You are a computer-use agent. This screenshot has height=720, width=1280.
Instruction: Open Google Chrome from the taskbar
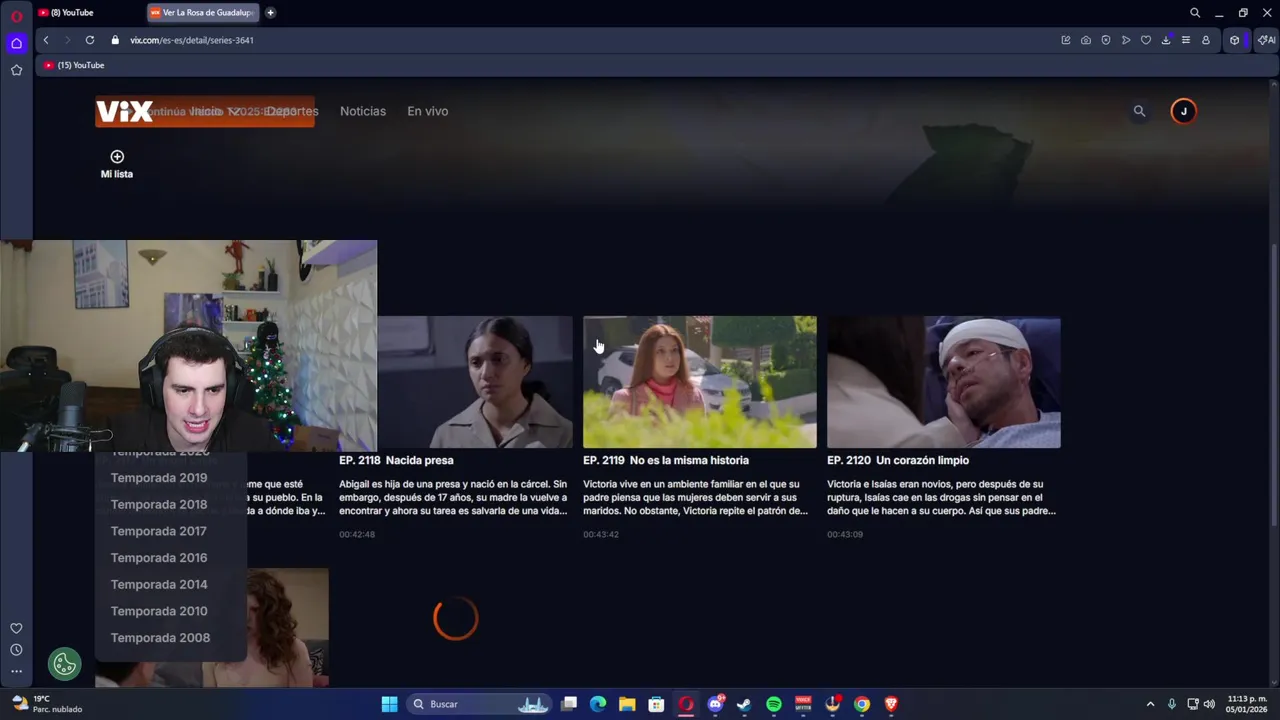(x=862, y=704)
